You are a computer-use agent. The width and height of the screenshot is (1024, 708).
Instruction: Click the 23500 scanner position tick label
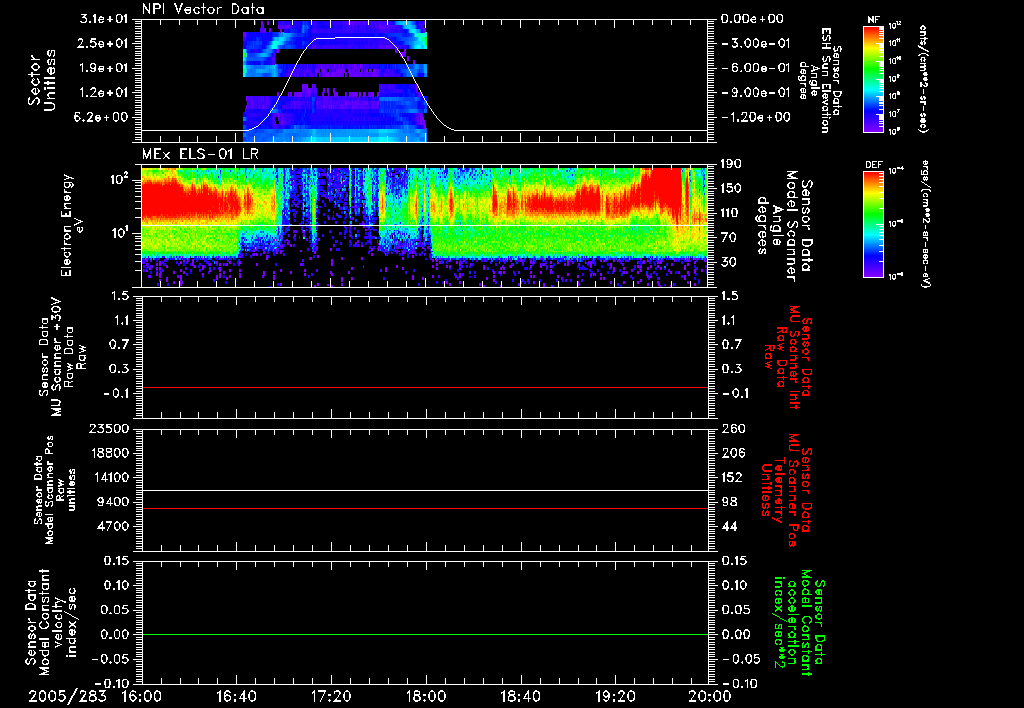click(110, 429)
